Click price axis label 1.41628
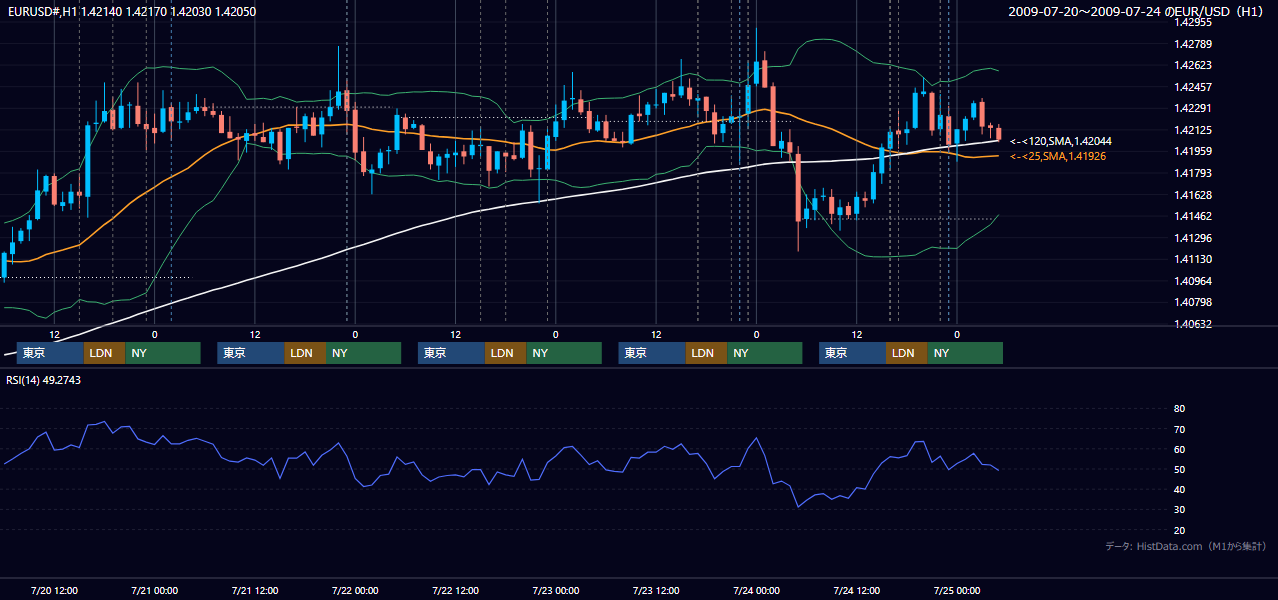The image size is (1278, 600). pos(1192,195)
